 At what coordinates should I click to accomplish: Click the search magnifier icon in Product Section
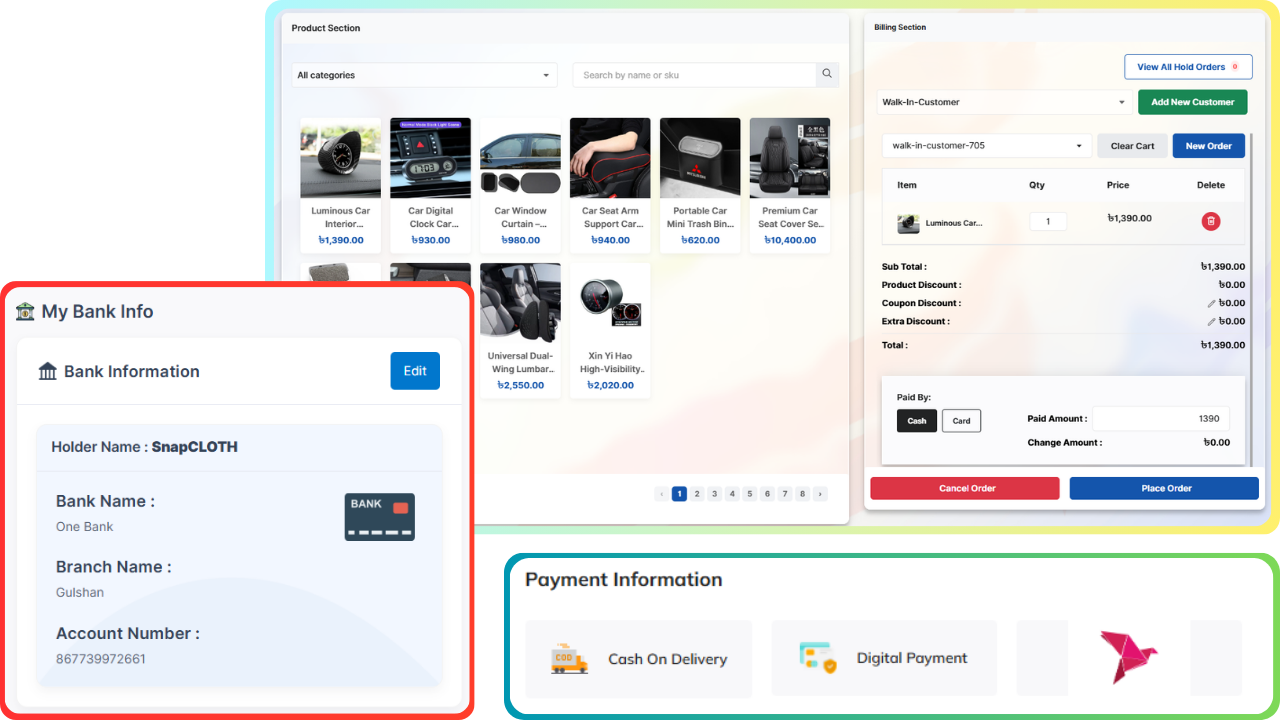pyautogui.click(x=827, y=74)
